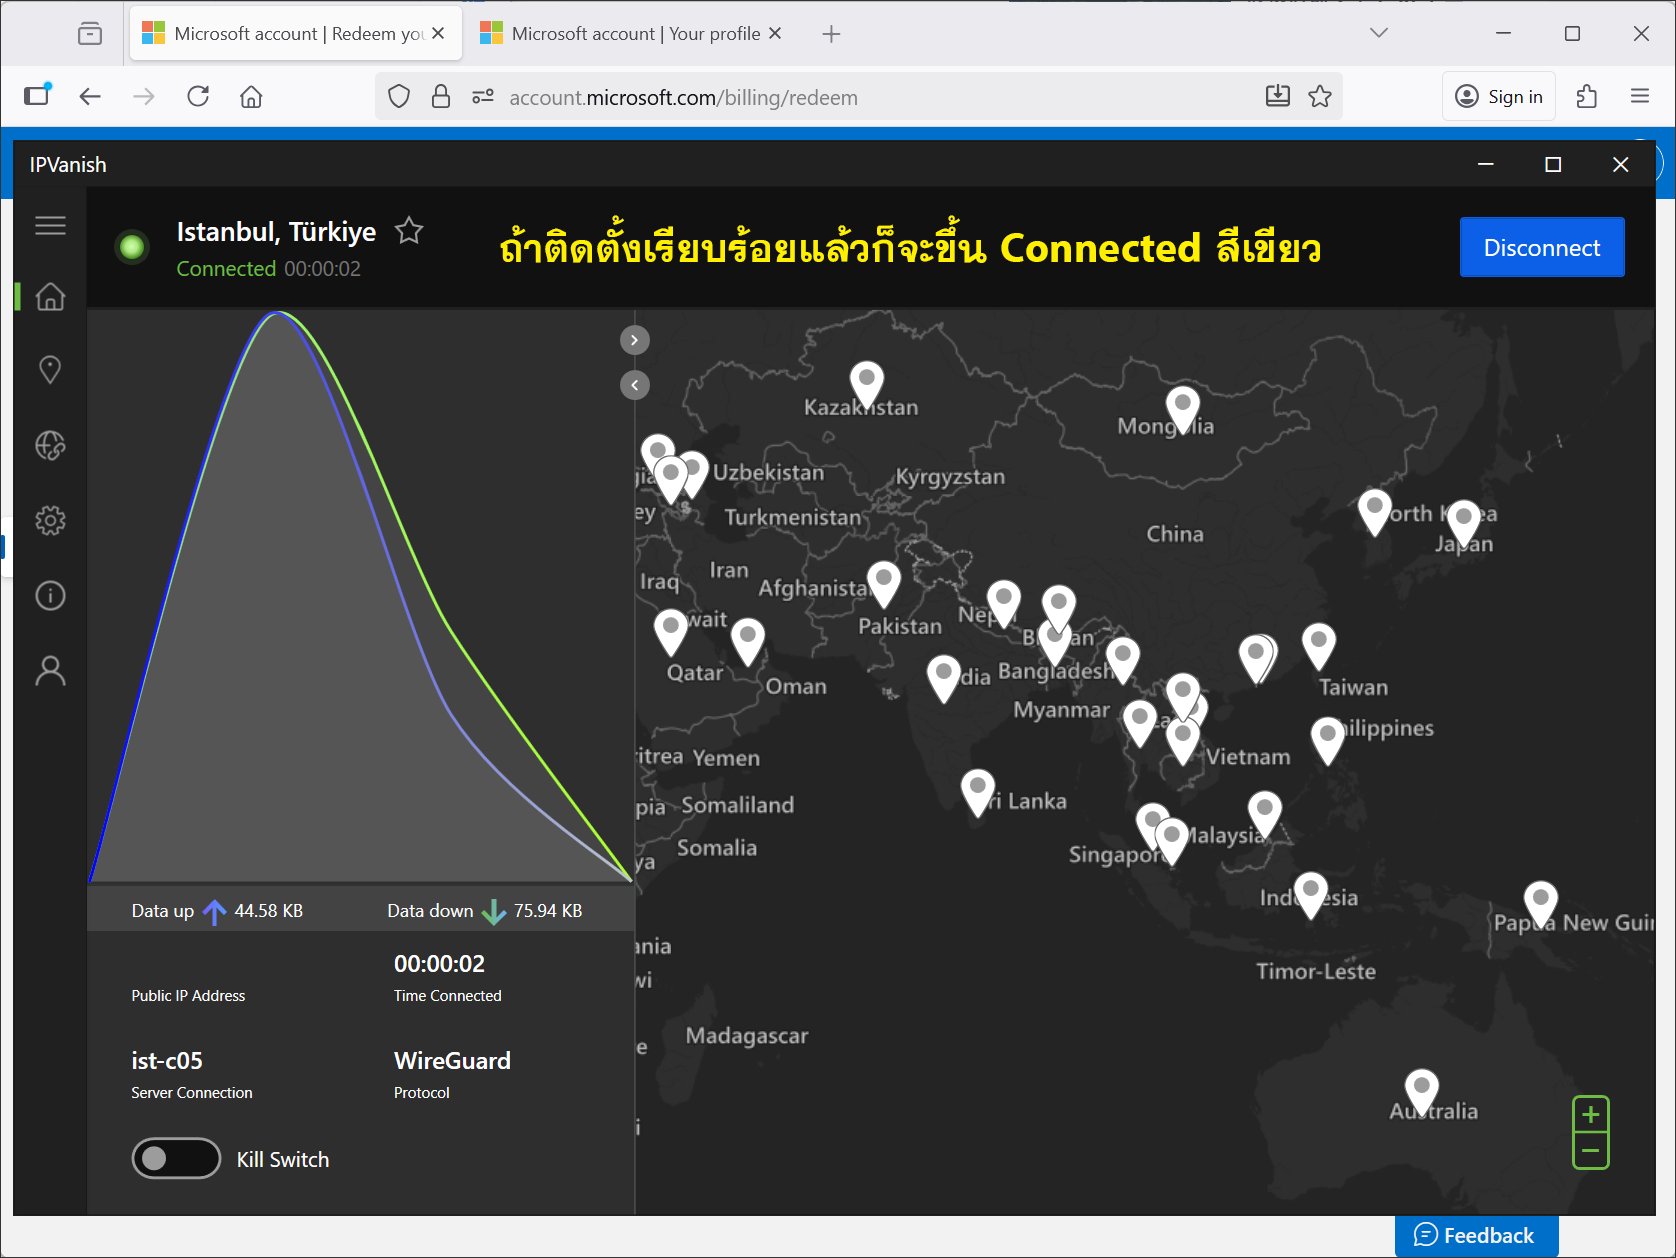Open the globe icon in sidebar

point(50,445)
